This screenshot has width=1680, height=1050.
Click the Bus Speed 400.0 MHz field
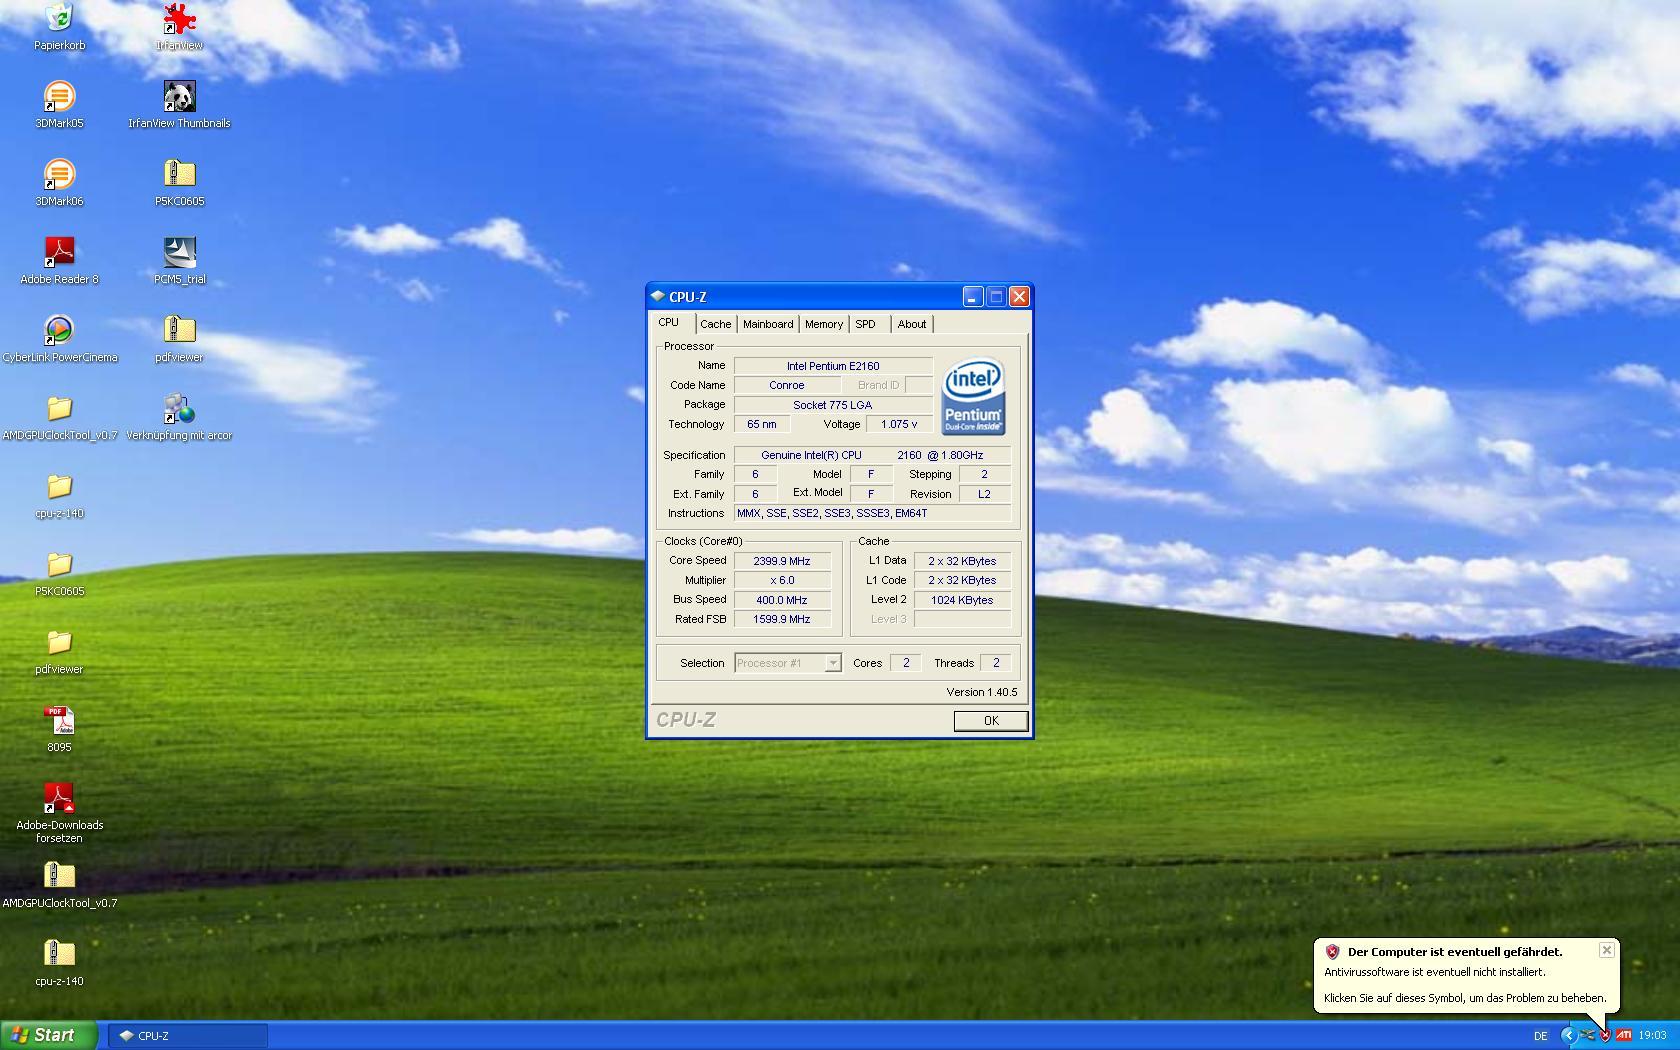[782, 600]
